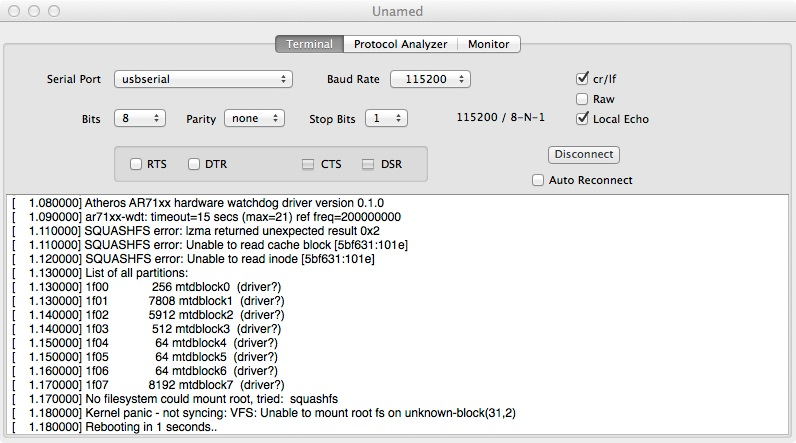Enable Auto Reconnect
796x443 pixels.
539,181
